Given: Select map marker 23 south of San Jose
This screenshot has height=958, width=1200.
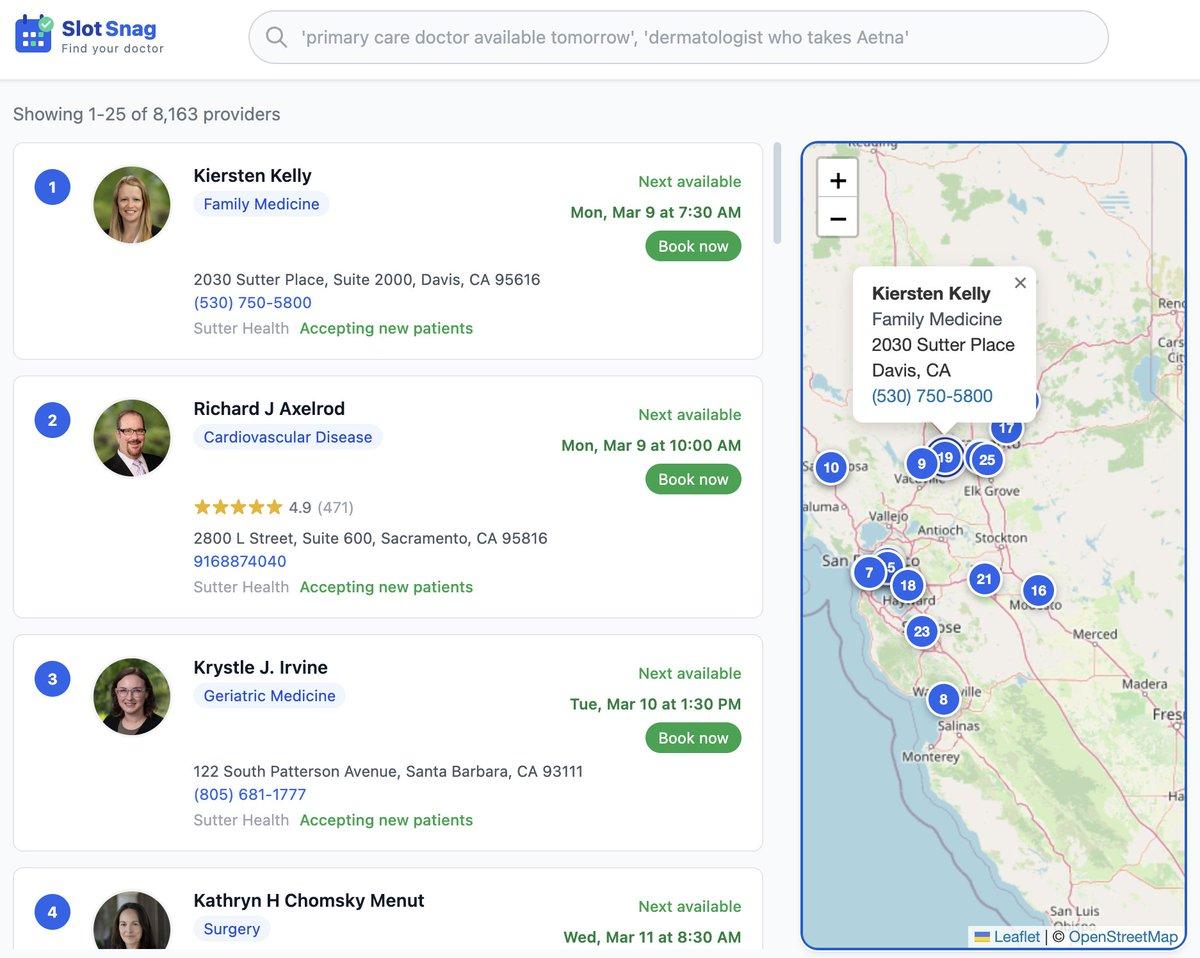Looking at the screenshot, I should coord(921,631).
